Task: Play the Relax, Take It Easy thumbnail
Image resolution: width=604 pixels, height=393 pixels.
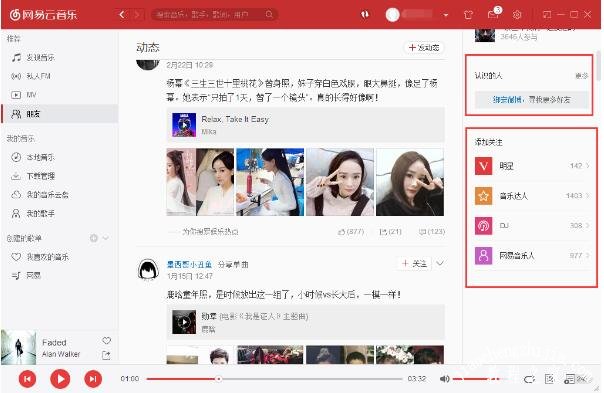Action: pos(184,125)
